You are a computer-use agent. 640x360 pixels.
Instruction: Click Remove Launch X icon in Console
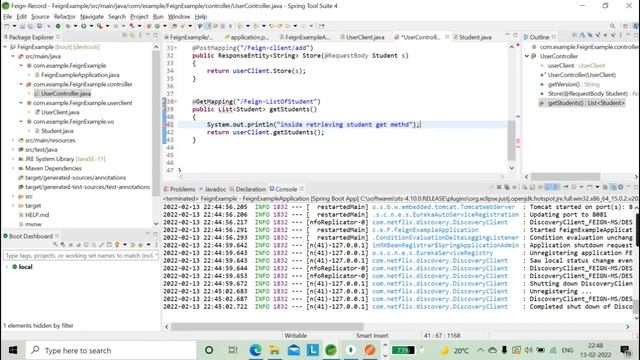(x=499, y=187)
